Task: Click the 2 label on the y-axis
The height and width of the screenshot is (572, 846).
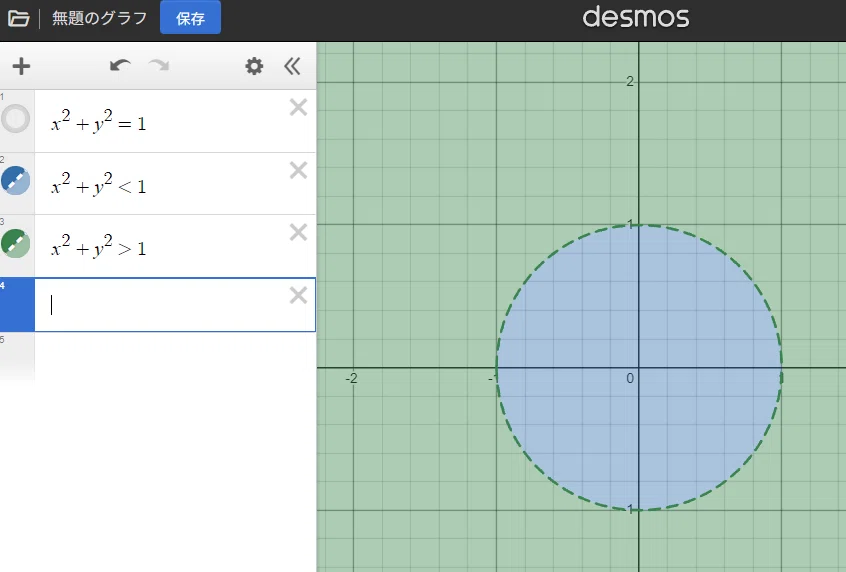Action: tap(630, 81)
